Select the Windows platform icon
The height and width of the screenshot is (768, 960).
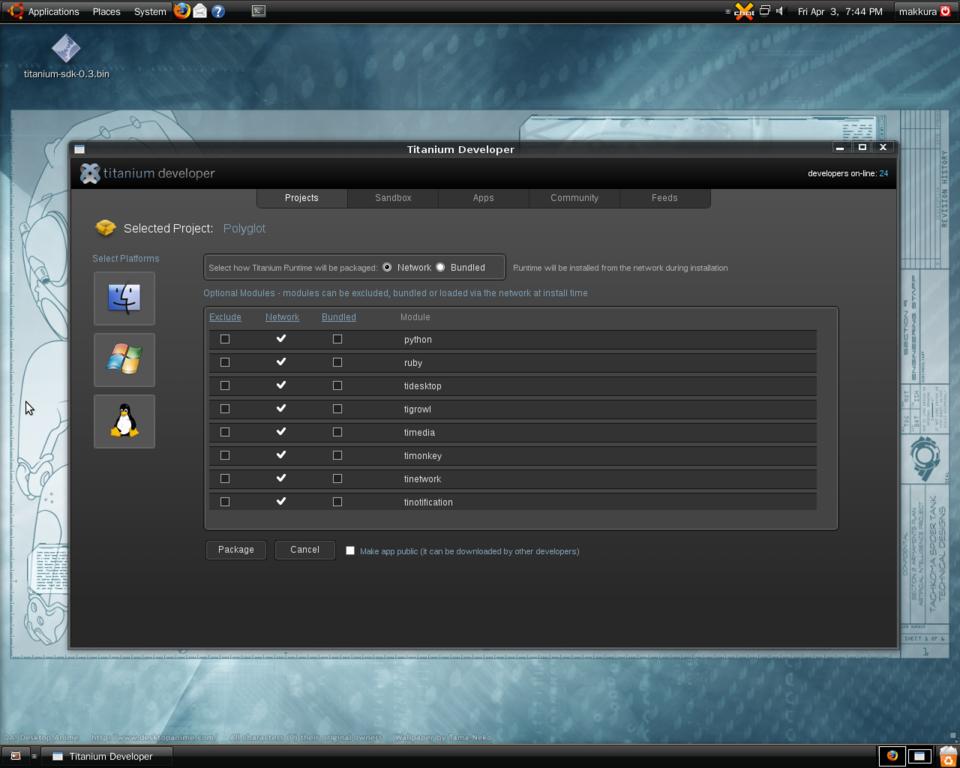click(x=124, y=359)
